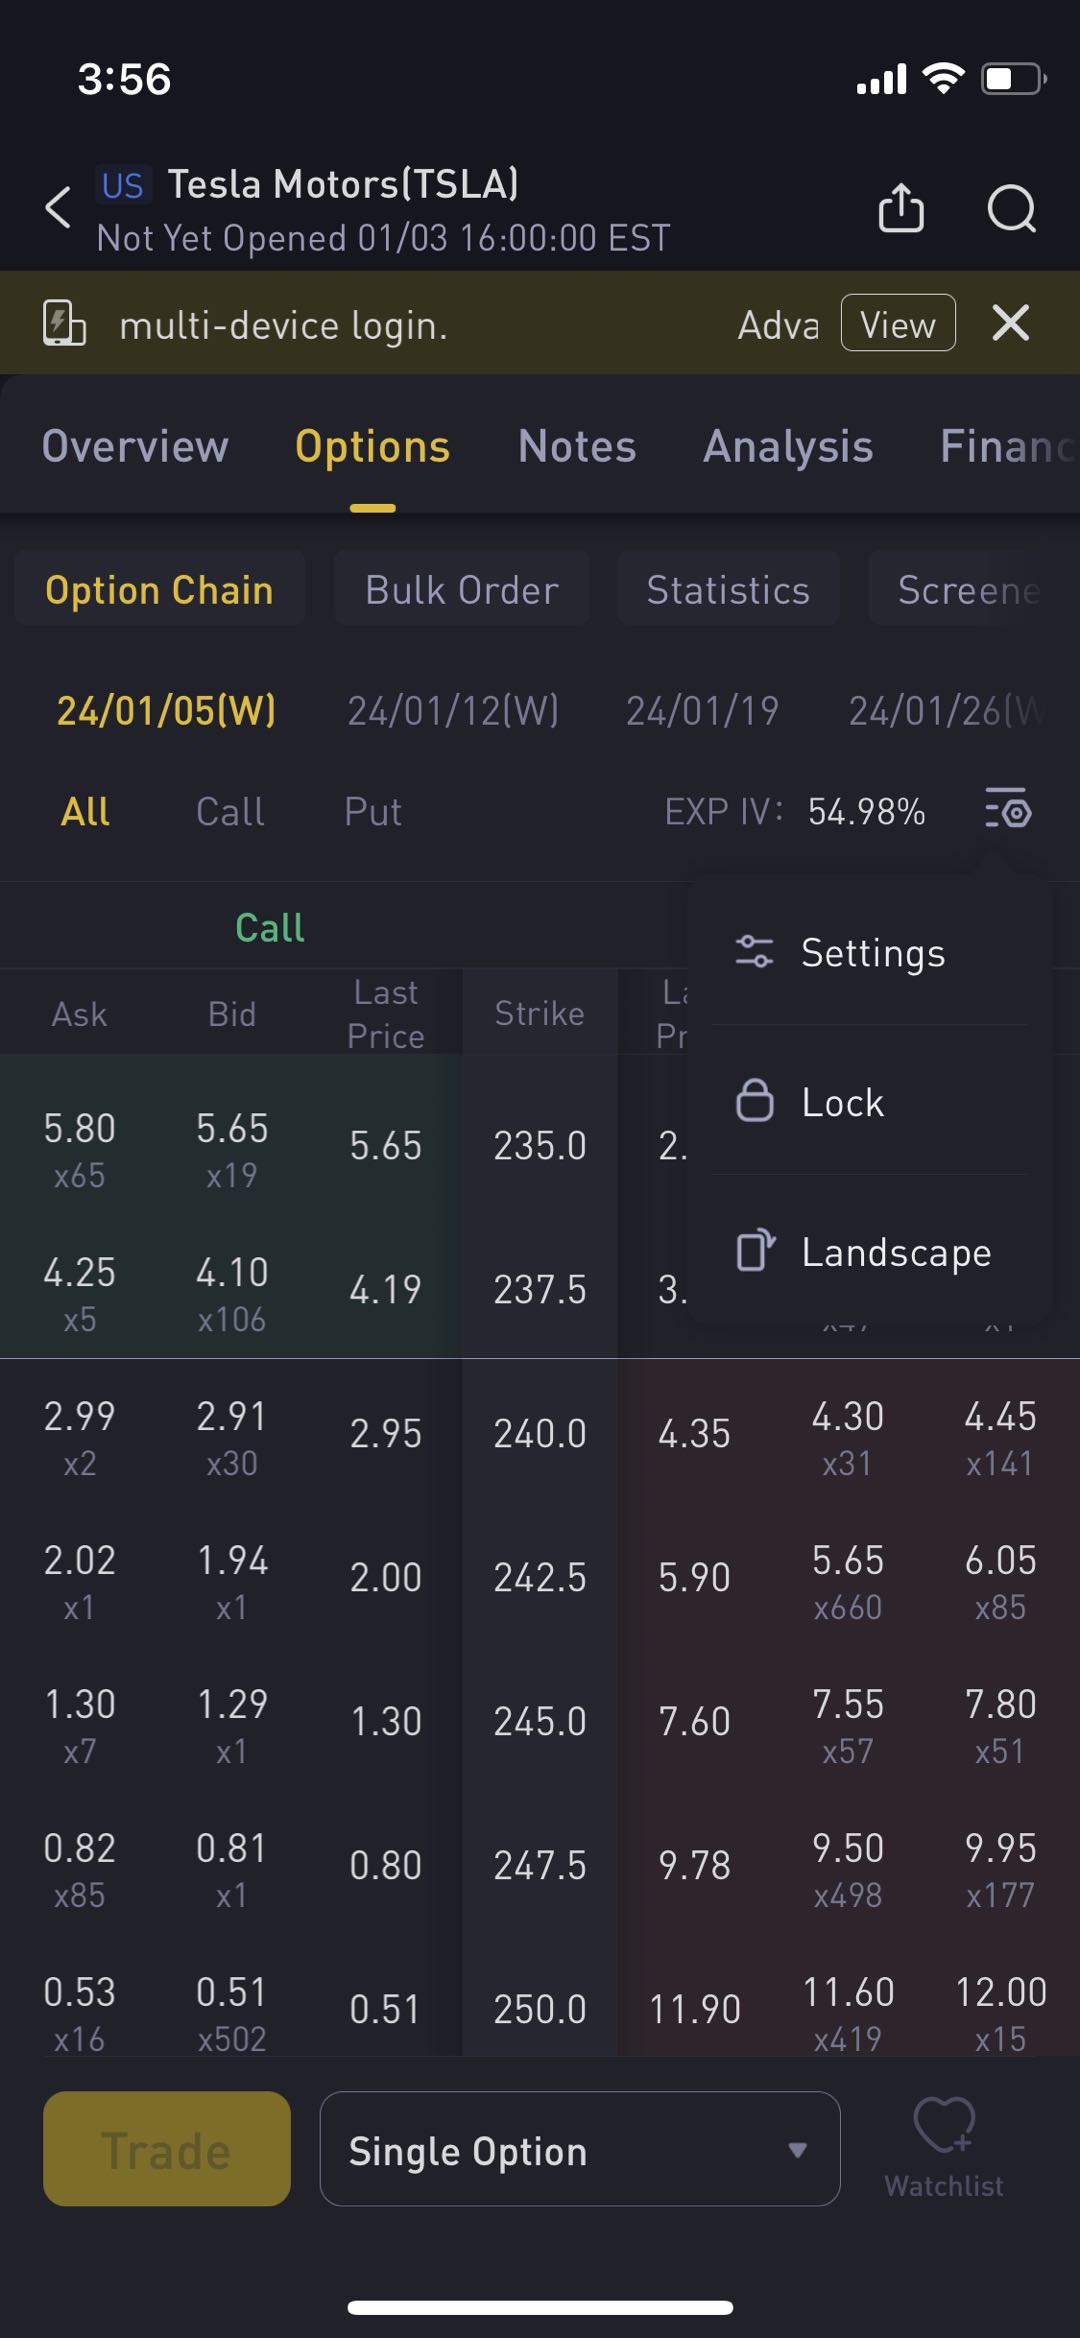Image resolution: width=1080 pixels, height=2338 pixels.
Task: Open the share icon in header
Action: tap(901, 207)
